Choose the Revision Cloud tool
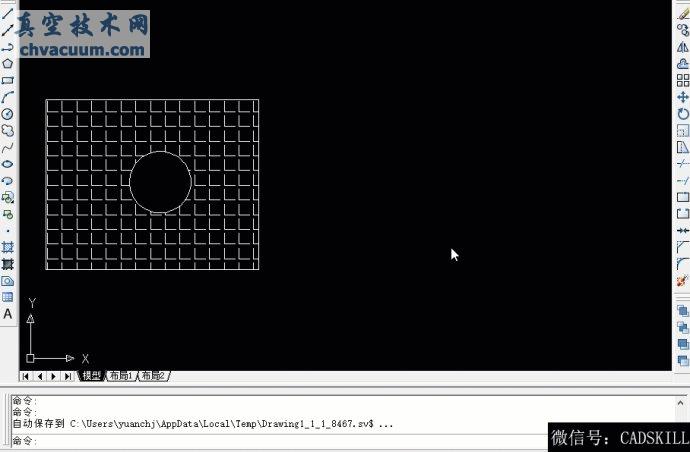Screen dimensions: 690x452 pos(8,130)
